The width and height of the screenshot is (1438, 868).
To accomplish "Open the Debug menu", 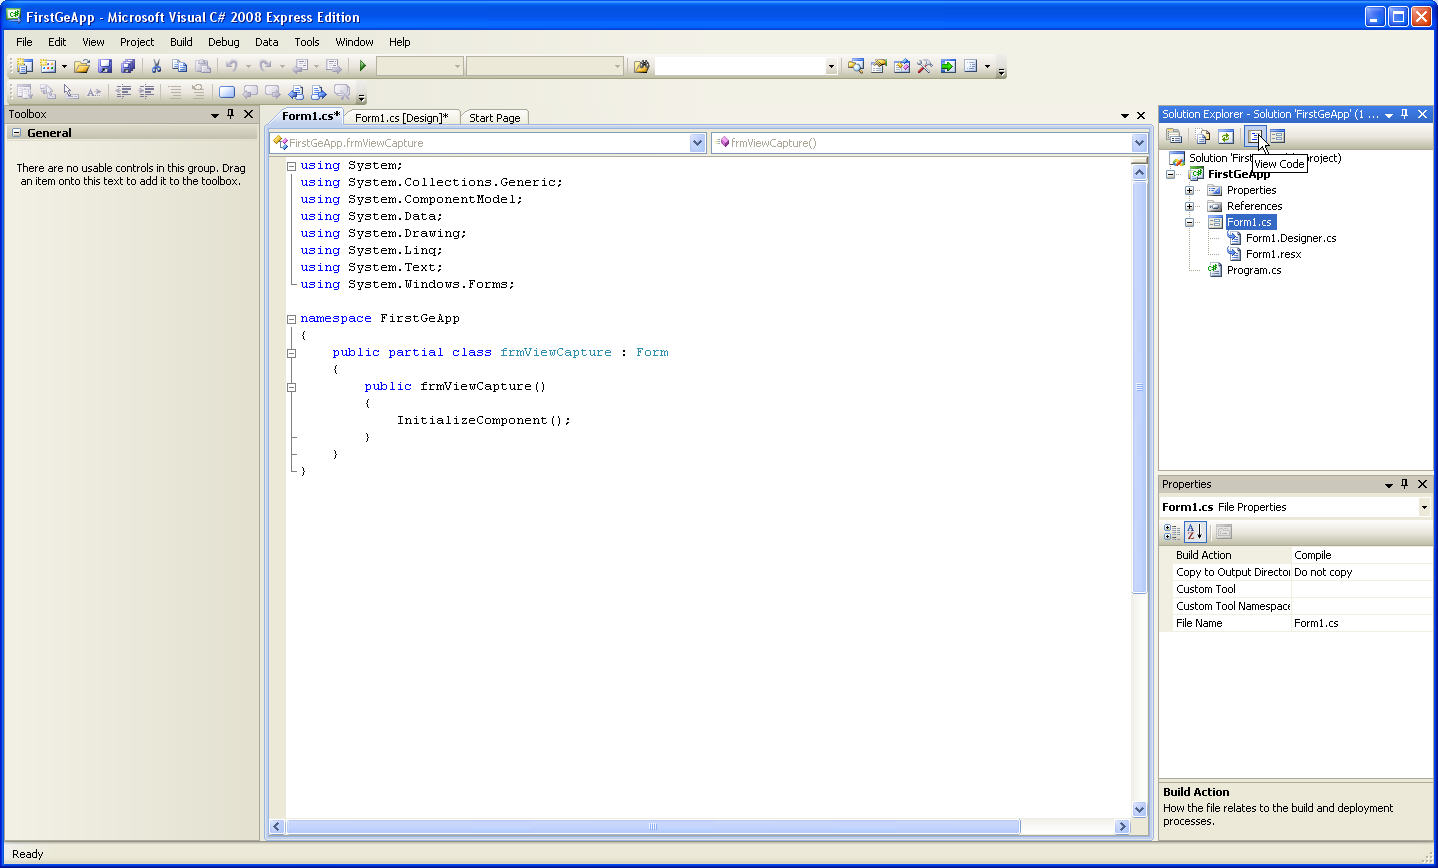I will 224,42.
